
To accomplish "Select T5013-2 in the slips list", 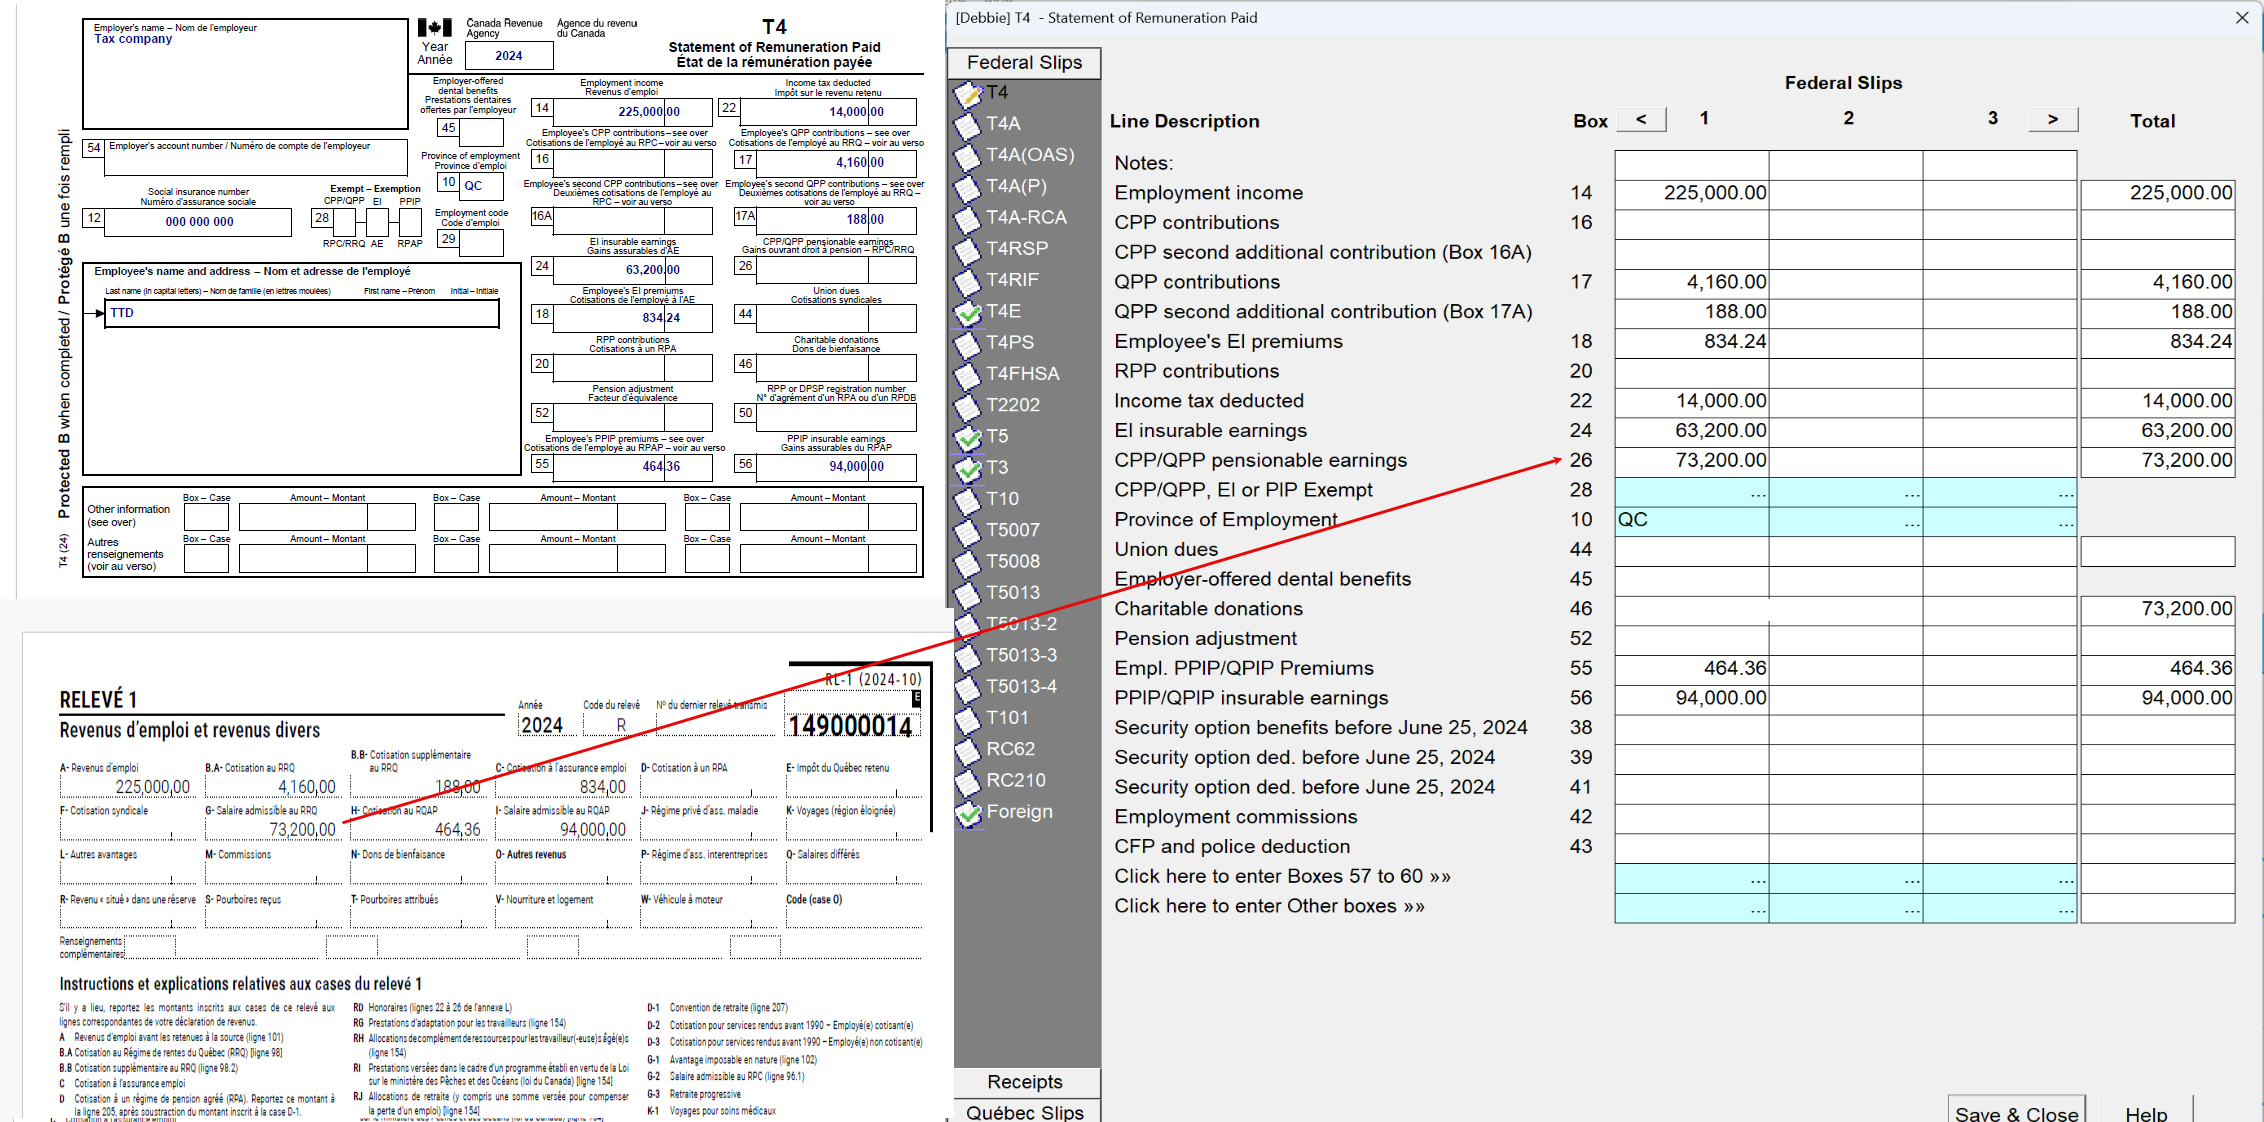I will [x=1021, y=624].
